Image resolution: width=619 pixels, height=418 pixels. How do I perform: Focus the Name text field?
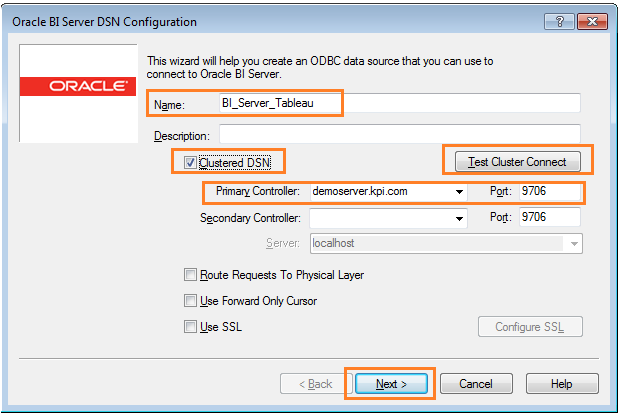click(398, 102)
